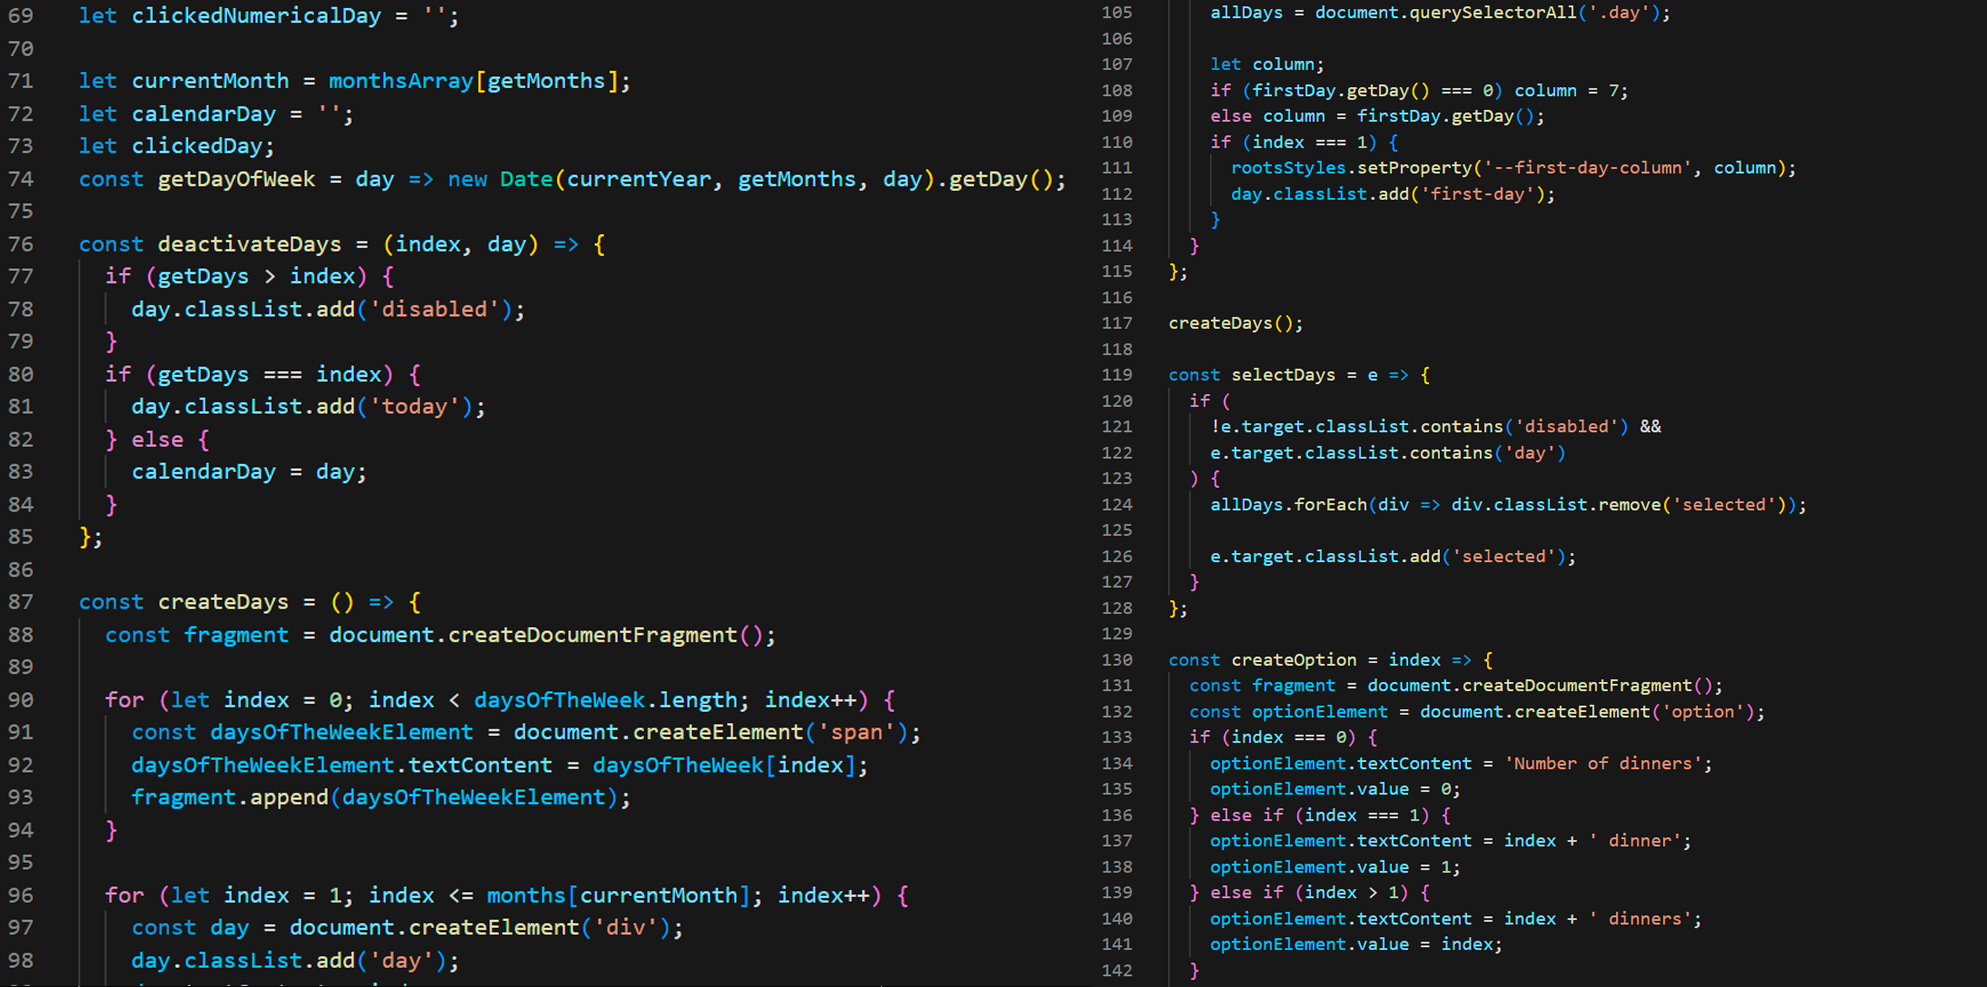Click the 'disabled' string on line 78

click(435, 309)
